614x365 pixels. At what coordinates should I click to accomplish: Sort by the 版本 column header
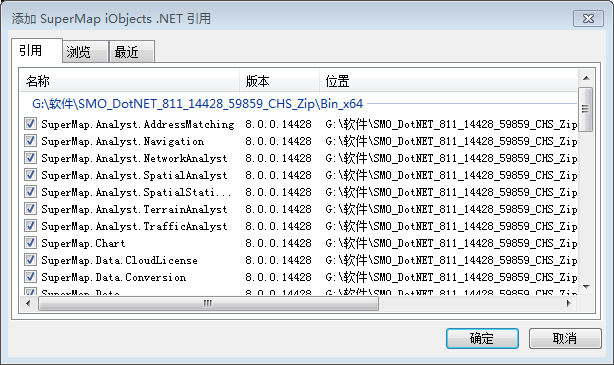pos(280,81)
